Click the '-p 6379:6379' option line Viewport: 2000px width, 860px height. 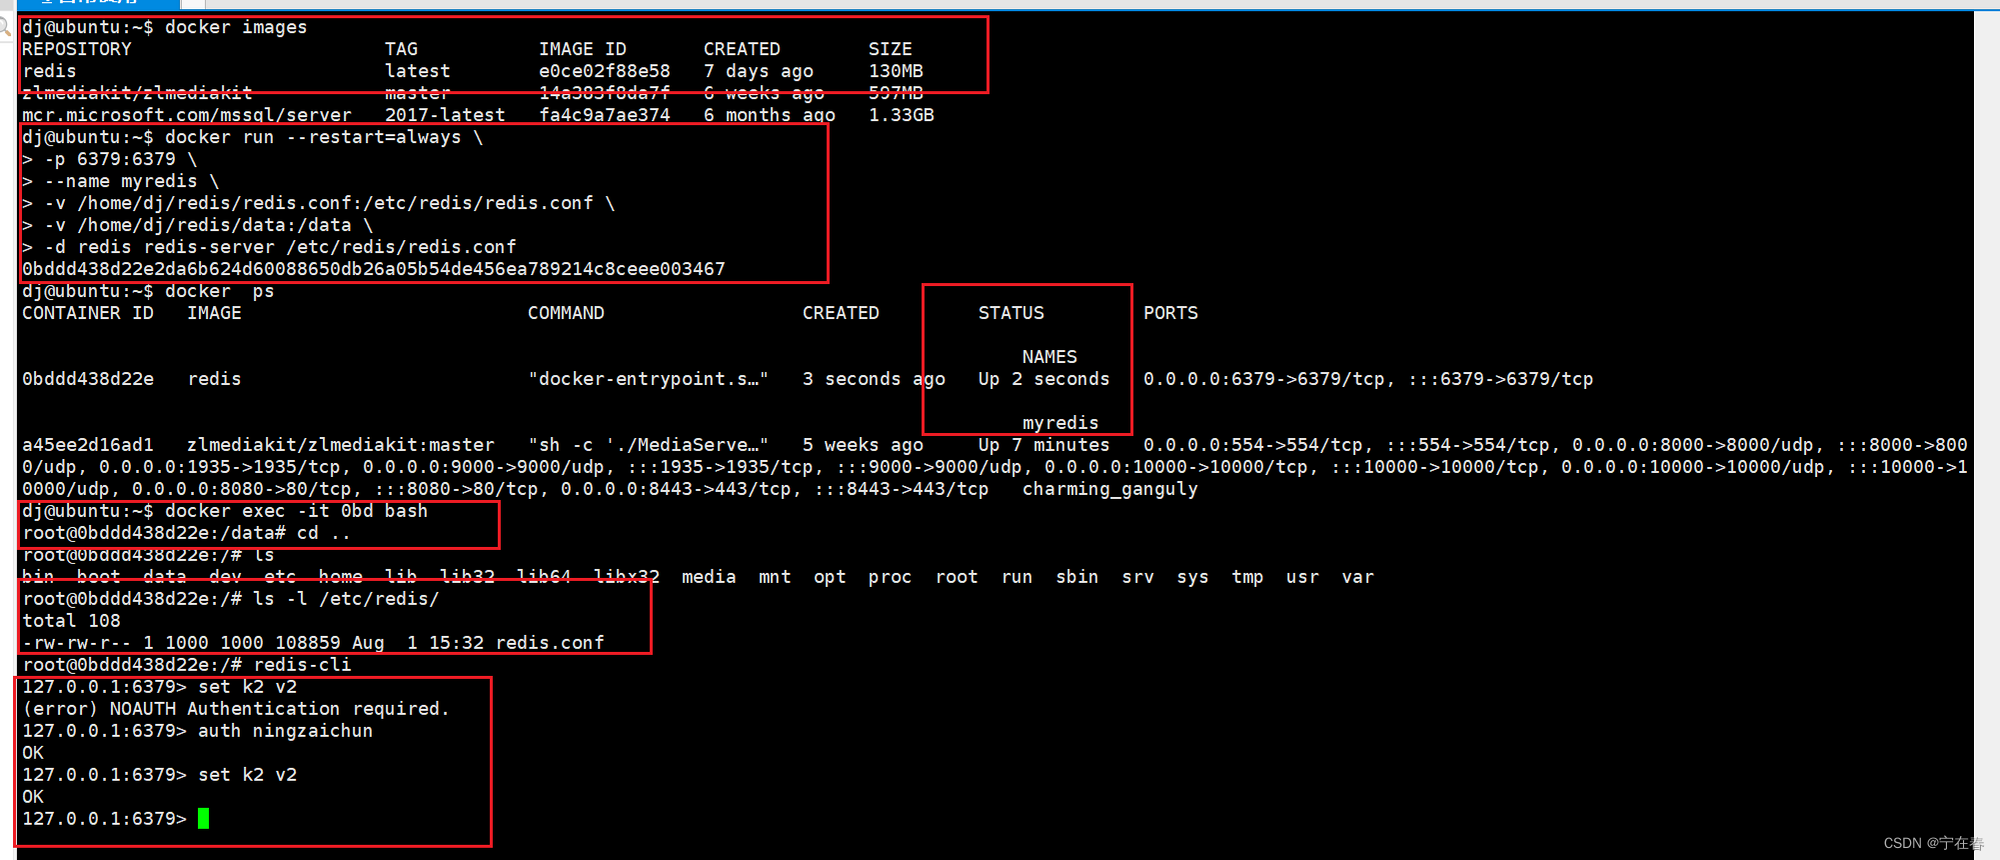pyautogui.click(x=110, y=159)
